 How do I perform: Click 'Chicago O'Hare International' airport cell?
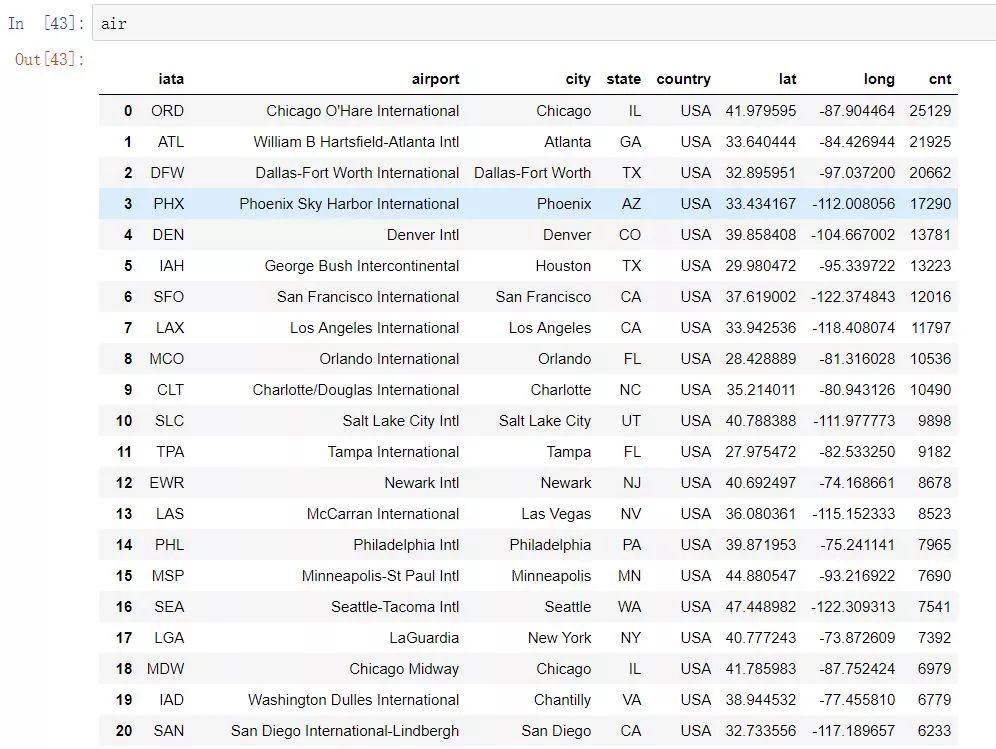pos(362,111)
